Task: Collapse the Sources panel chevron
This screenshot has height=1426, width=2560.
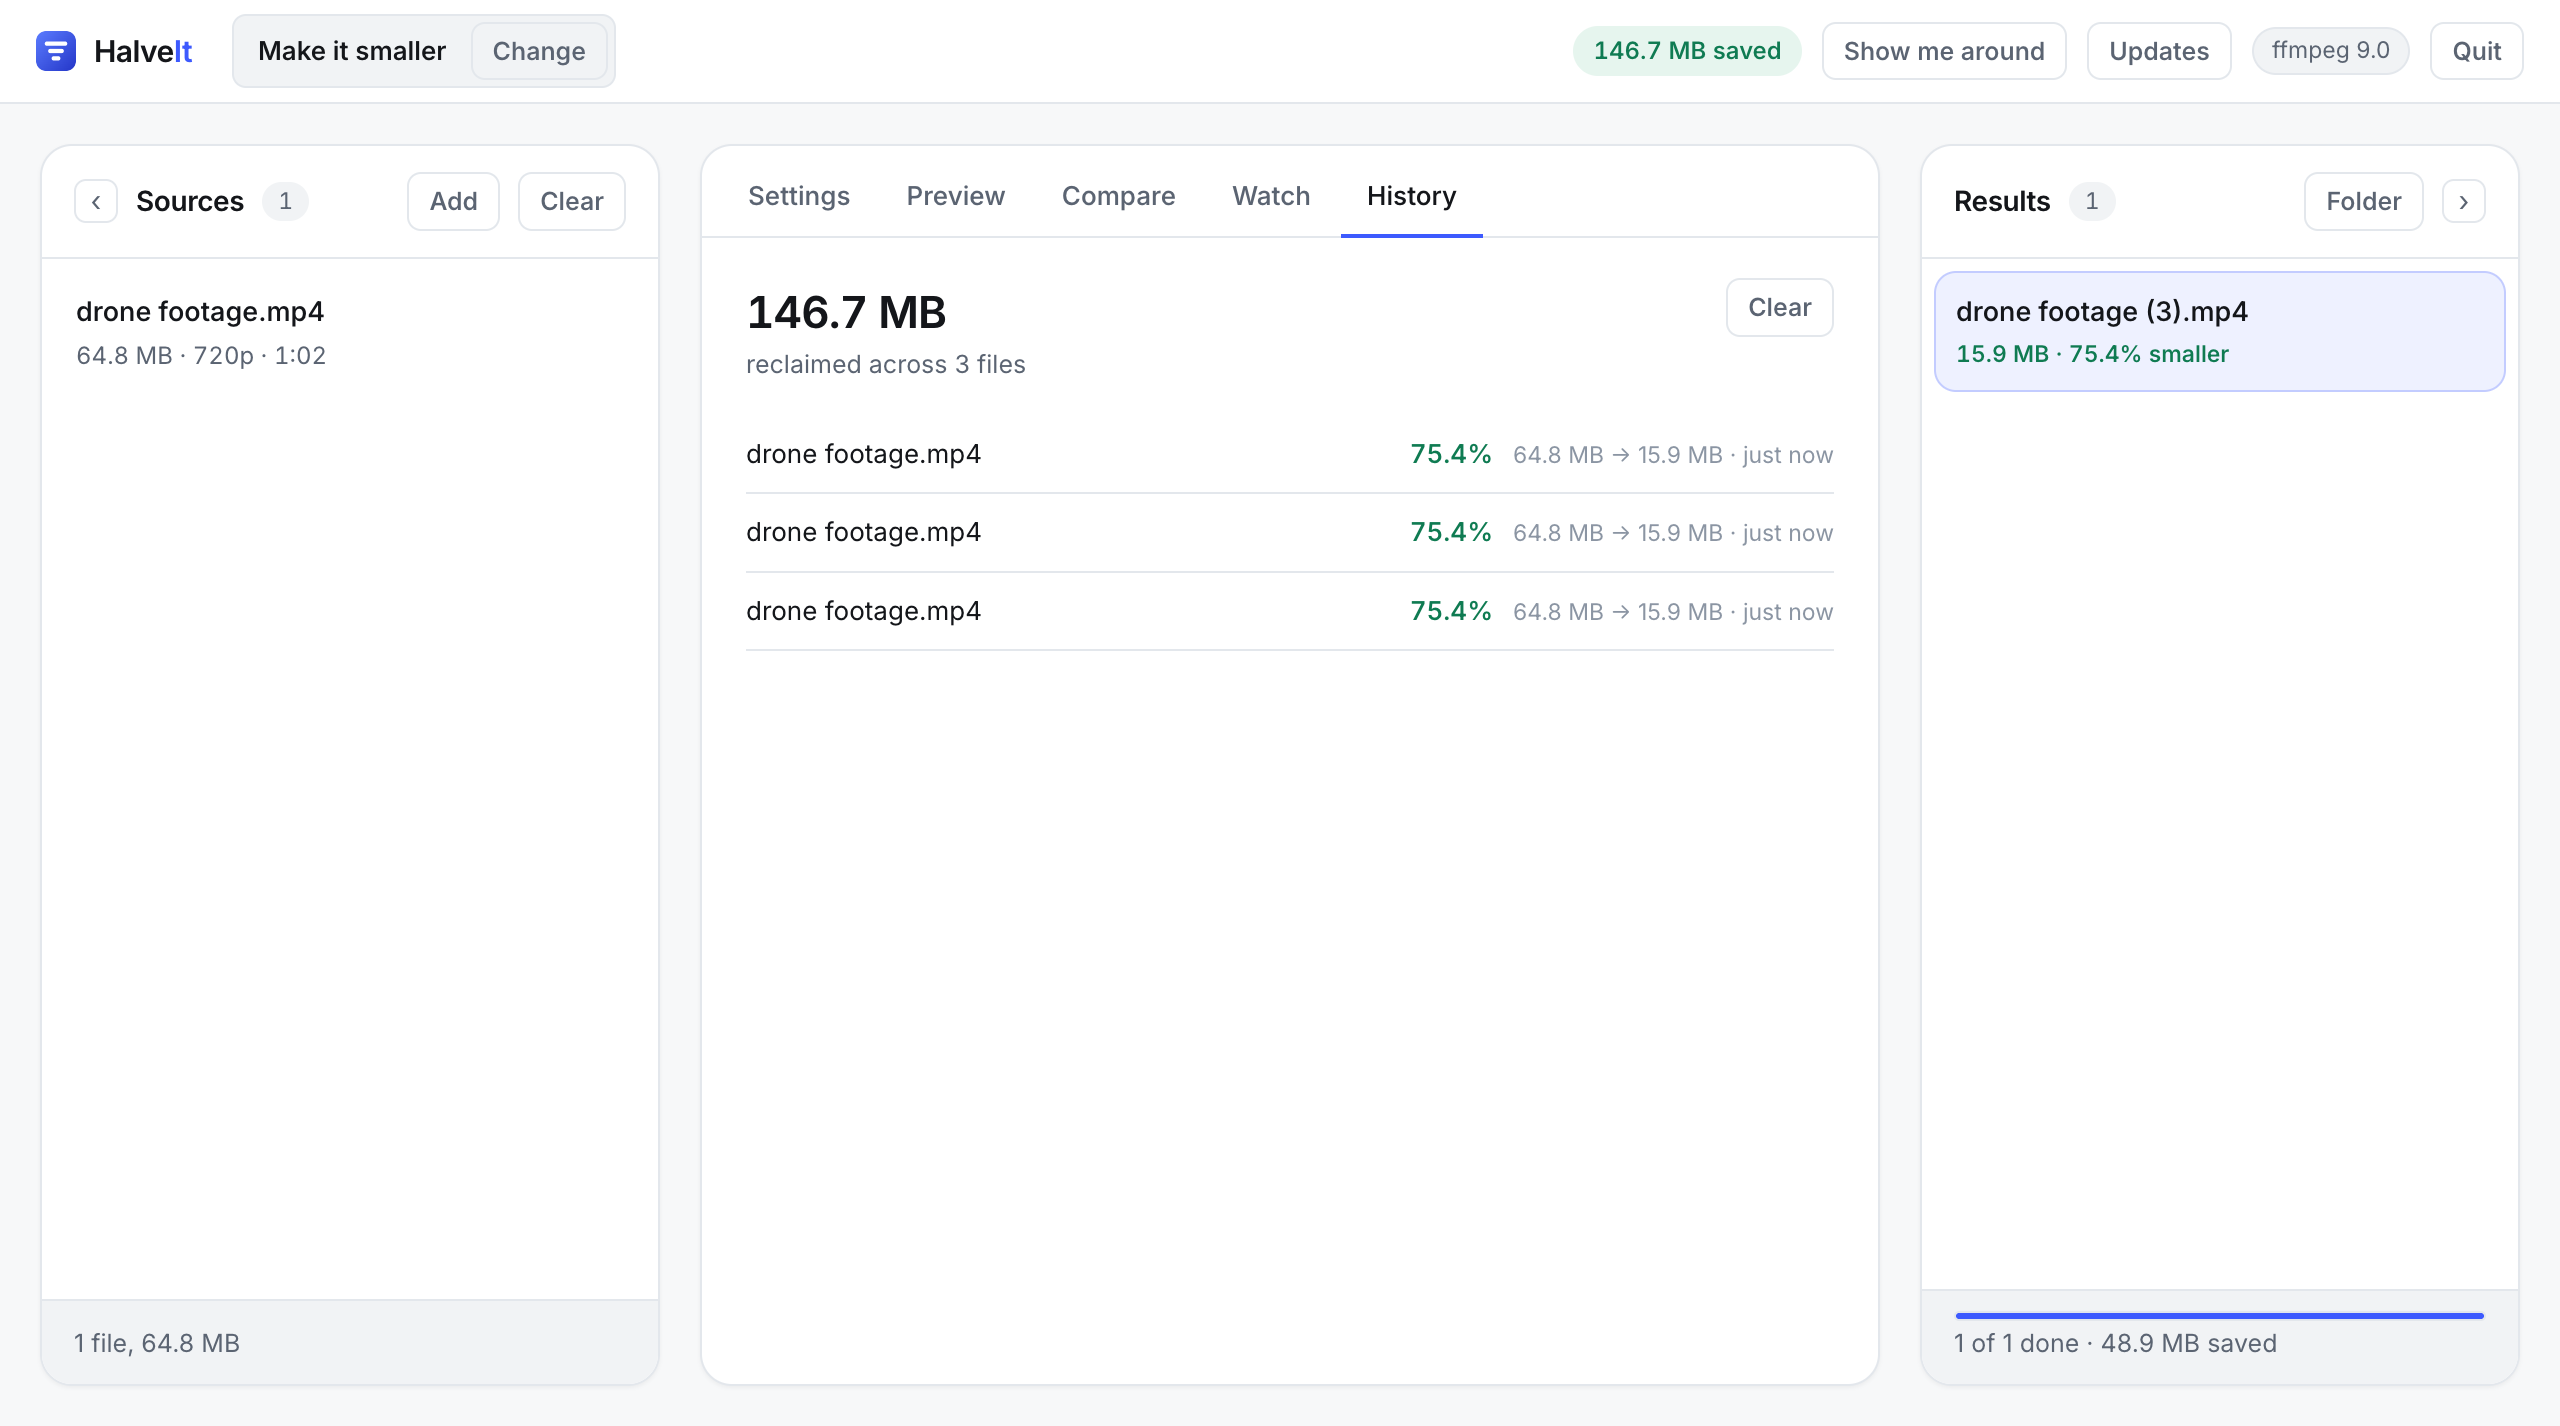Action: (x=96, y=201)
